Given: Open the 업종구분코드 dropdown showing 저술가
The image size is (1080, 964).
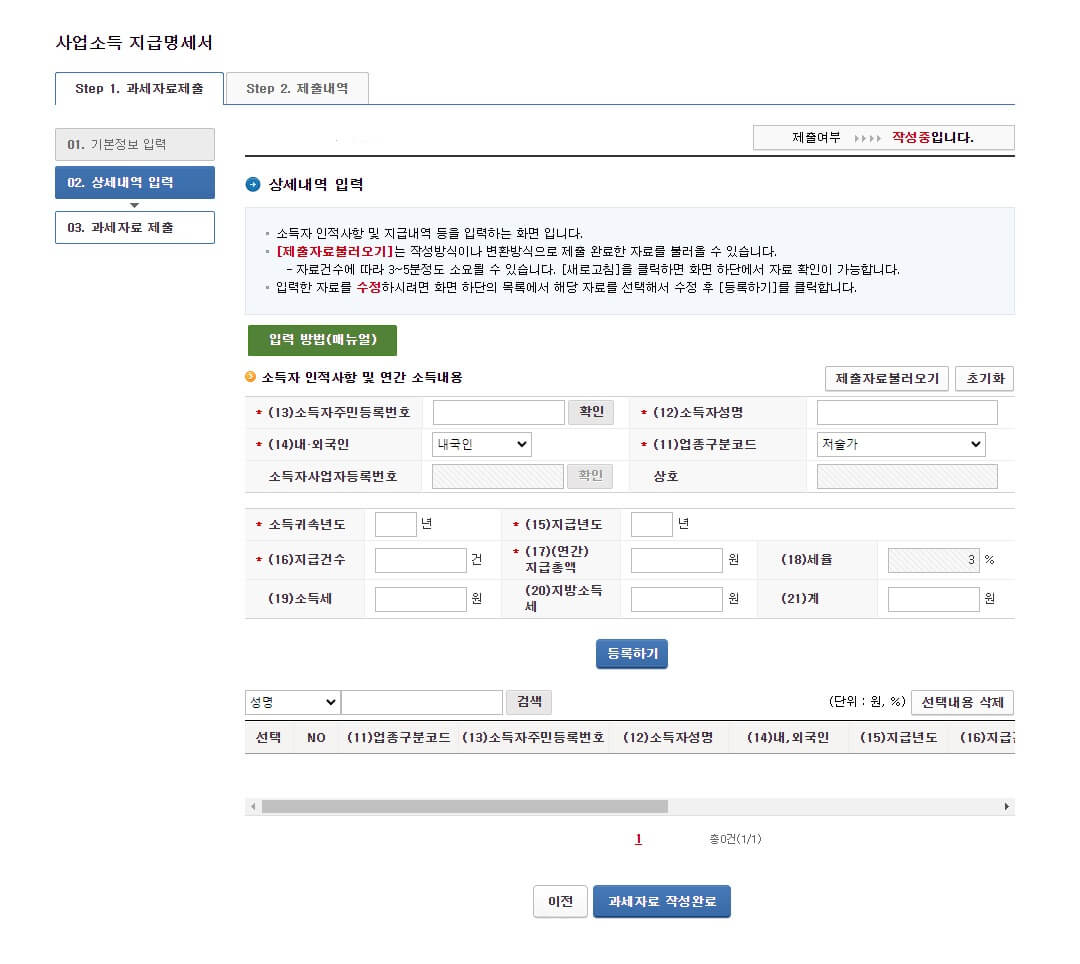Looking at the screenshot, I should click(x=899, y=444).
